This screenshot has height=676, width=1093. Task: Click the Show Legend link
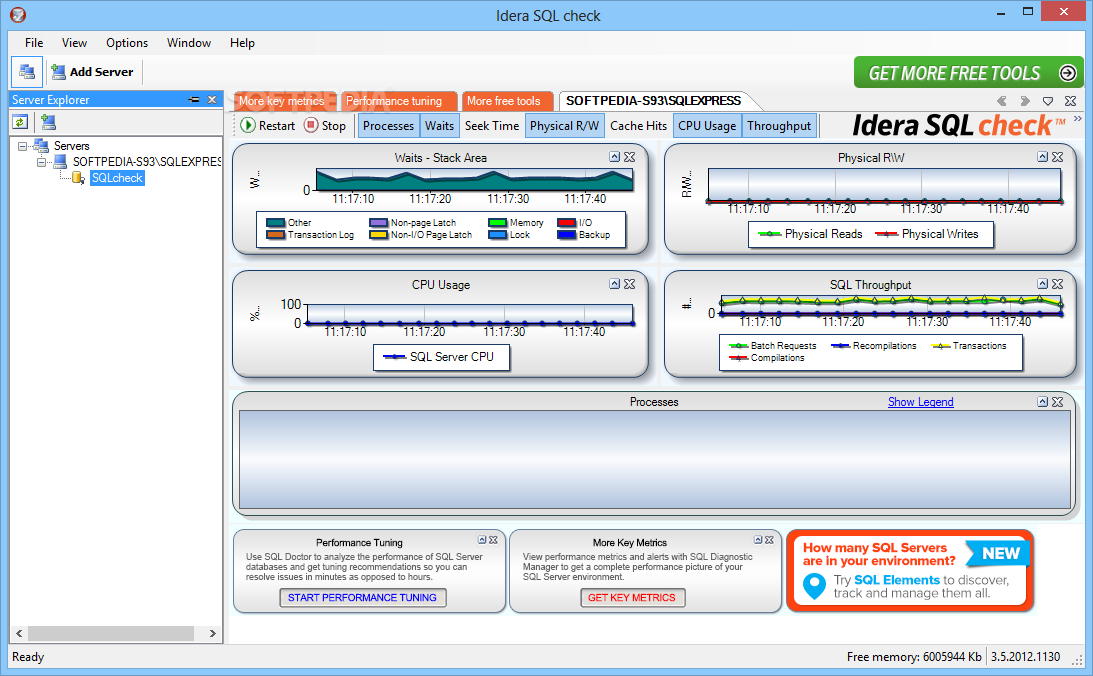[x=920, y=402]
